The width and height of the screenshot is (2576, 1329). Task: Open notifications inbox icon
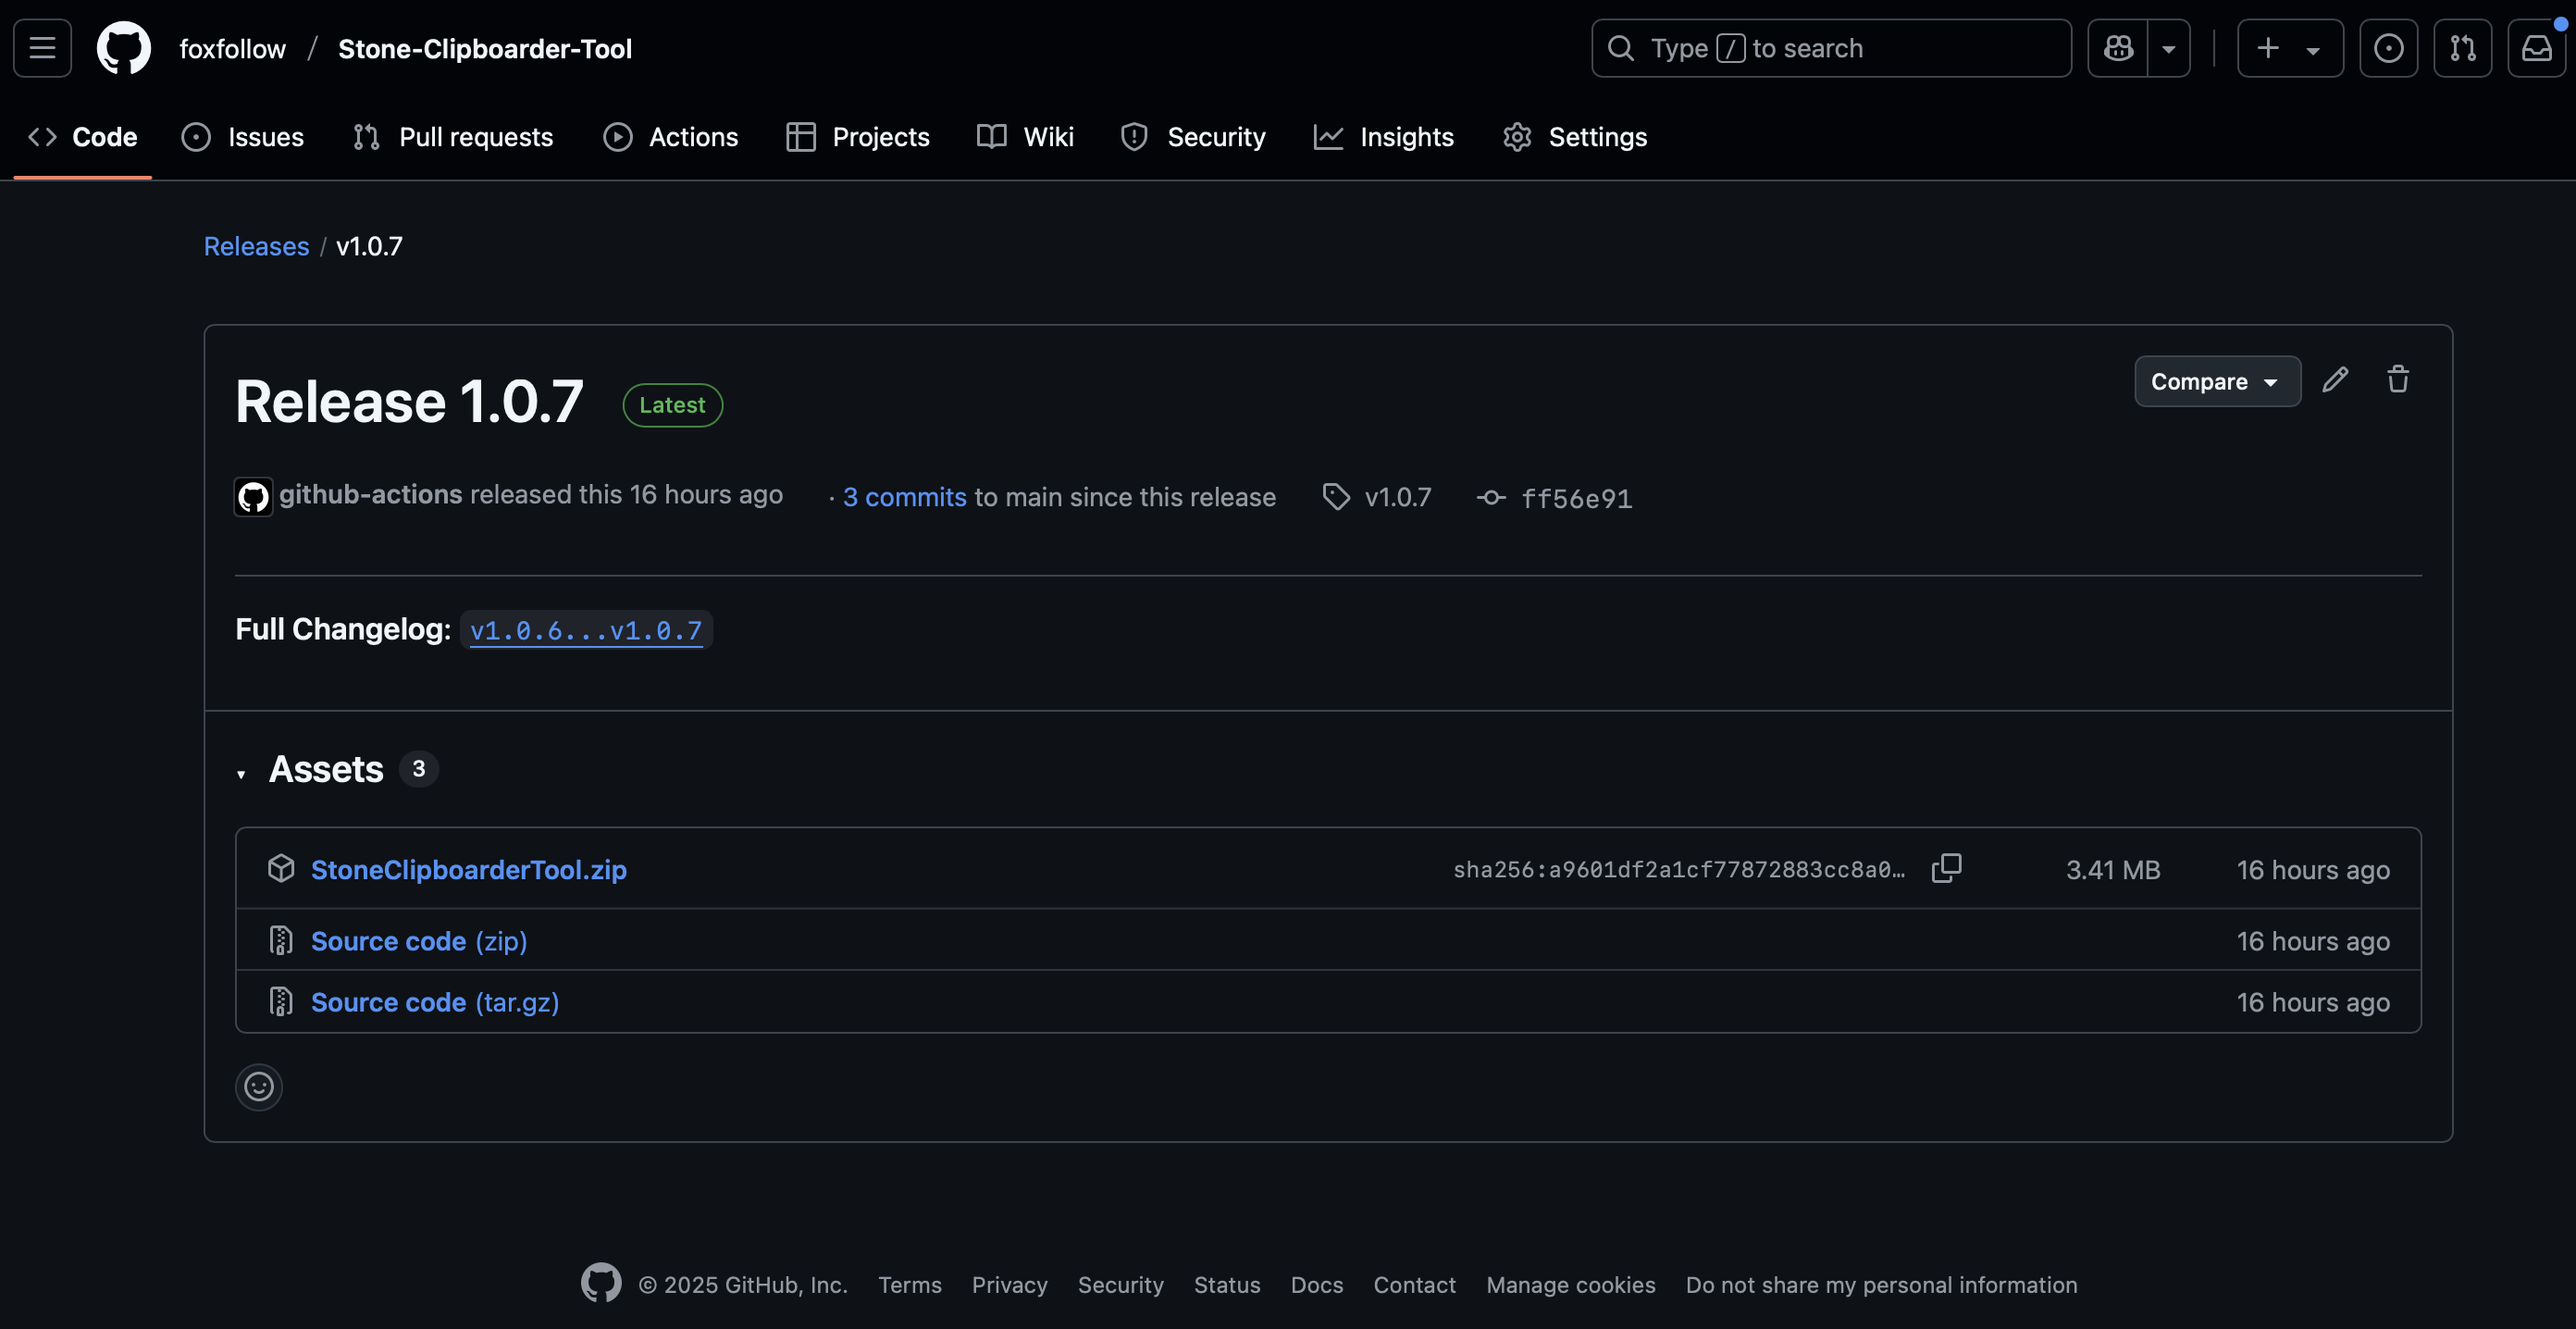tap(2536, 48)
